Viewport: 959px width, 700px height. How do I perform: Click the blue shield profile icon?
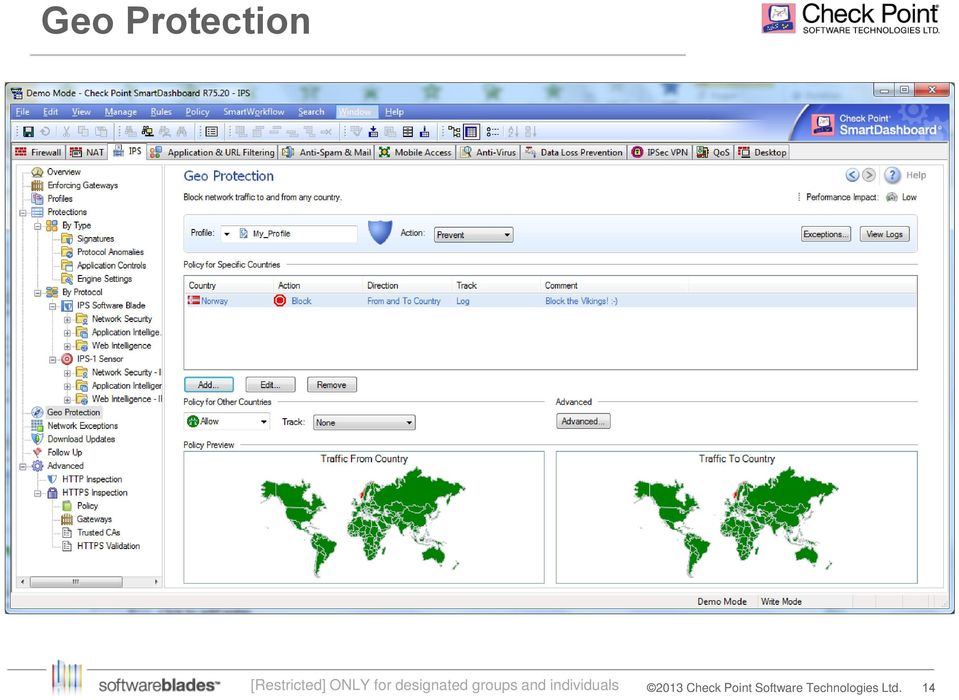point(380,233)
